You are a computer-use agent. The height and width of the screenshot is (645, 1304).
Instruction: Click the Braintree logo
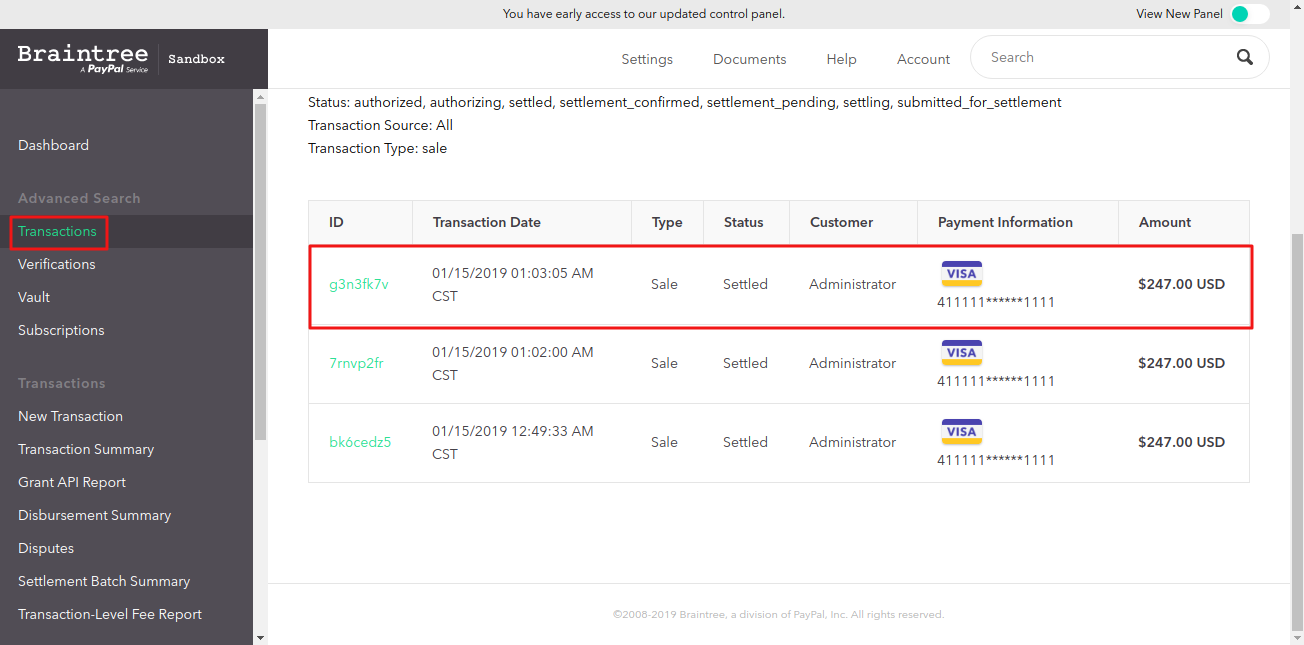pyautogui.click(x=80, y=56)
